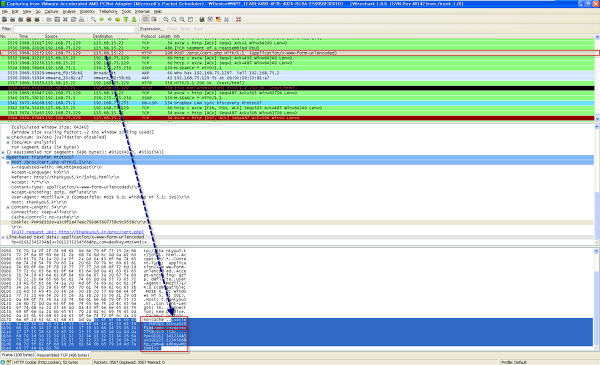Click Clear filter button
600x365 pixels.
[x=172, y=29]
